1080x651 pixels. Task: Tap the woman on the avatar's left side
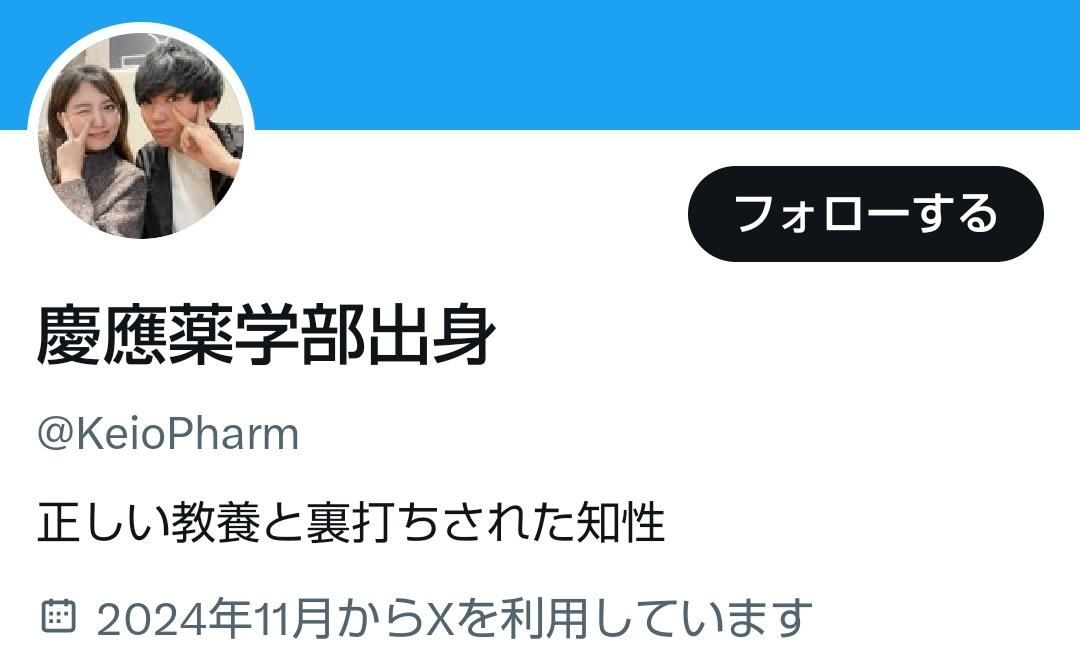[x=90, y=152]
